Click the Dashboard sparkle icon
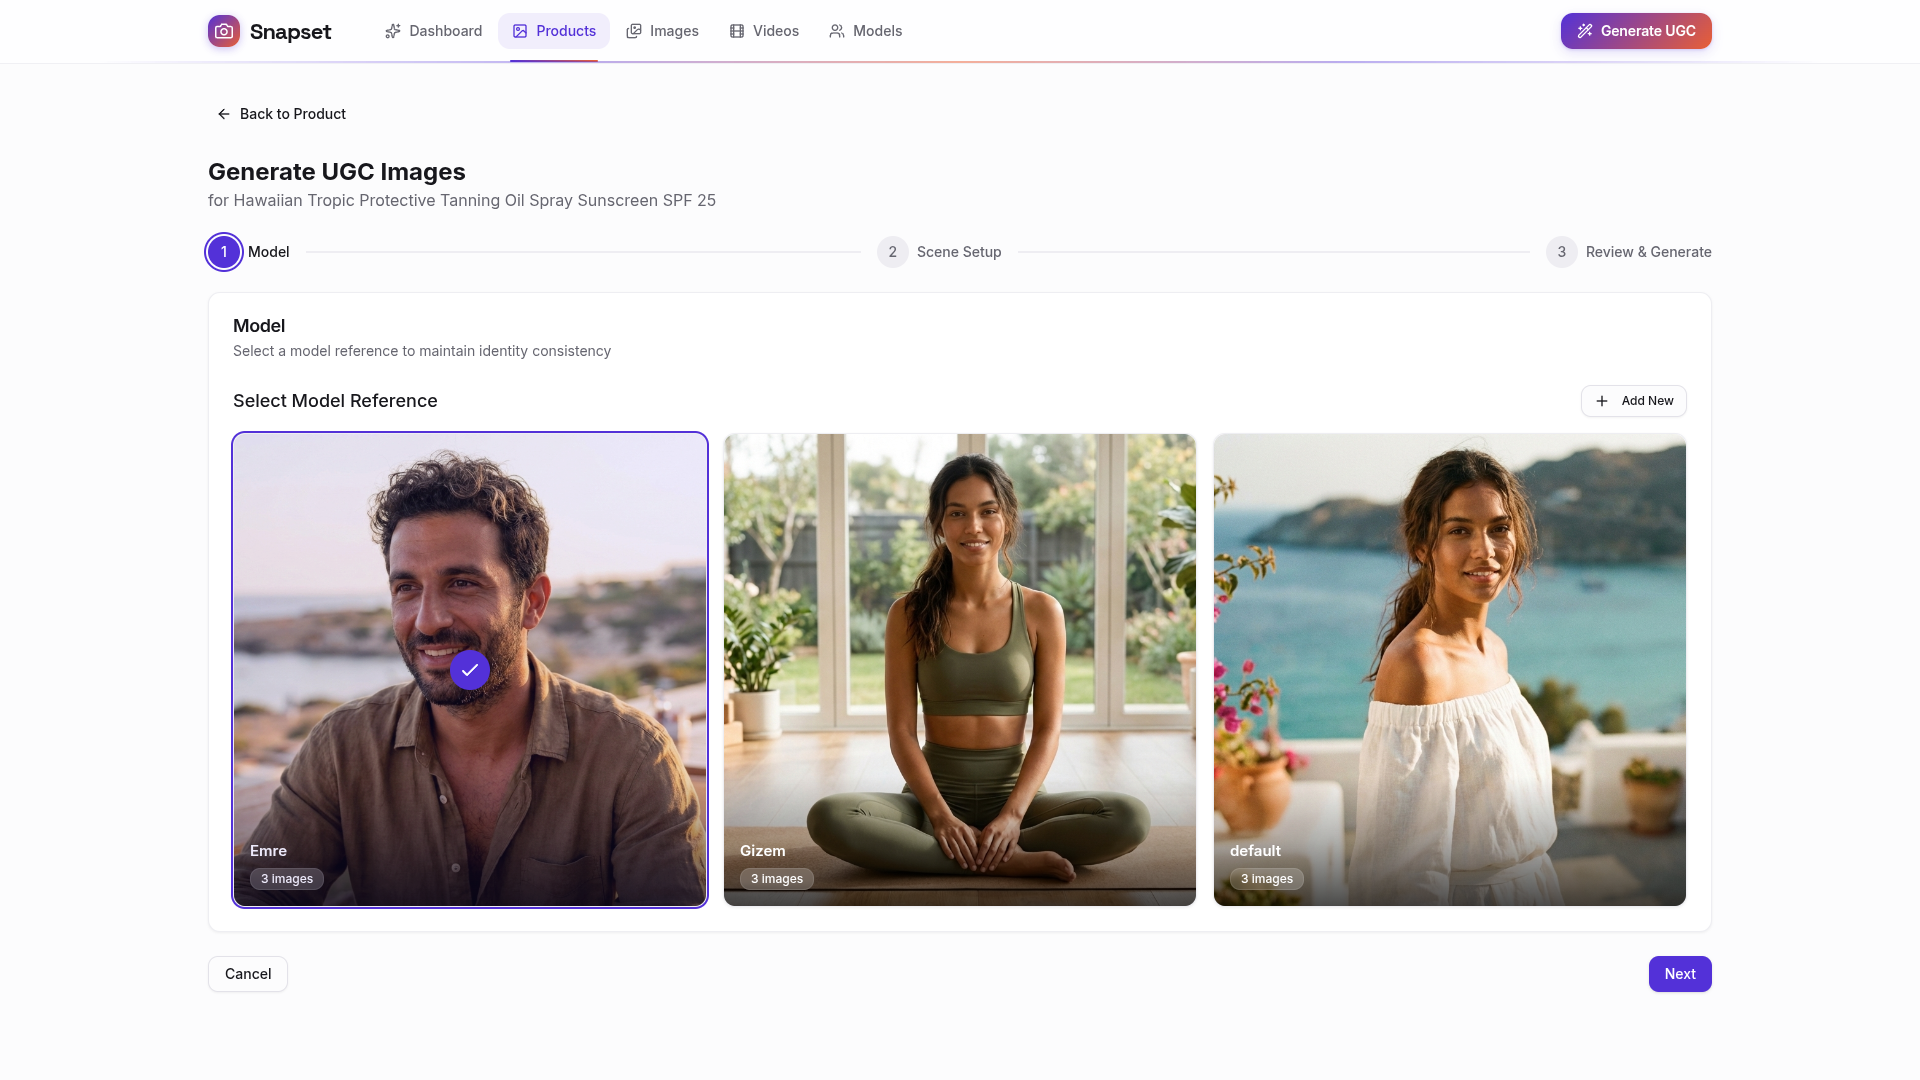Viewport: 1920px width, 1080px height. [393, 31]
